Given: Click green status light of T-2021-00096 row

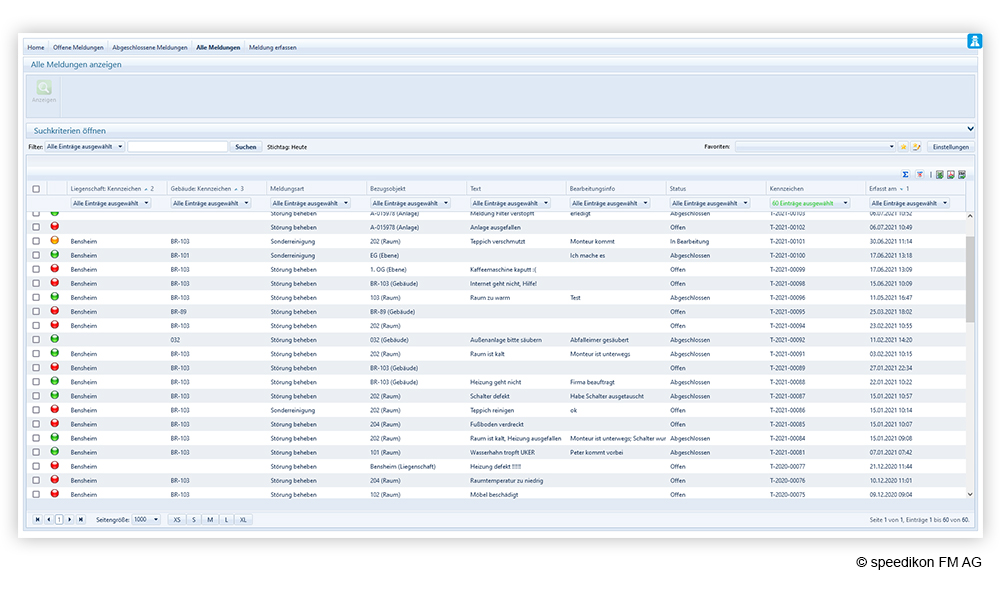Looking at the screenshot, I should pos(55,296).
